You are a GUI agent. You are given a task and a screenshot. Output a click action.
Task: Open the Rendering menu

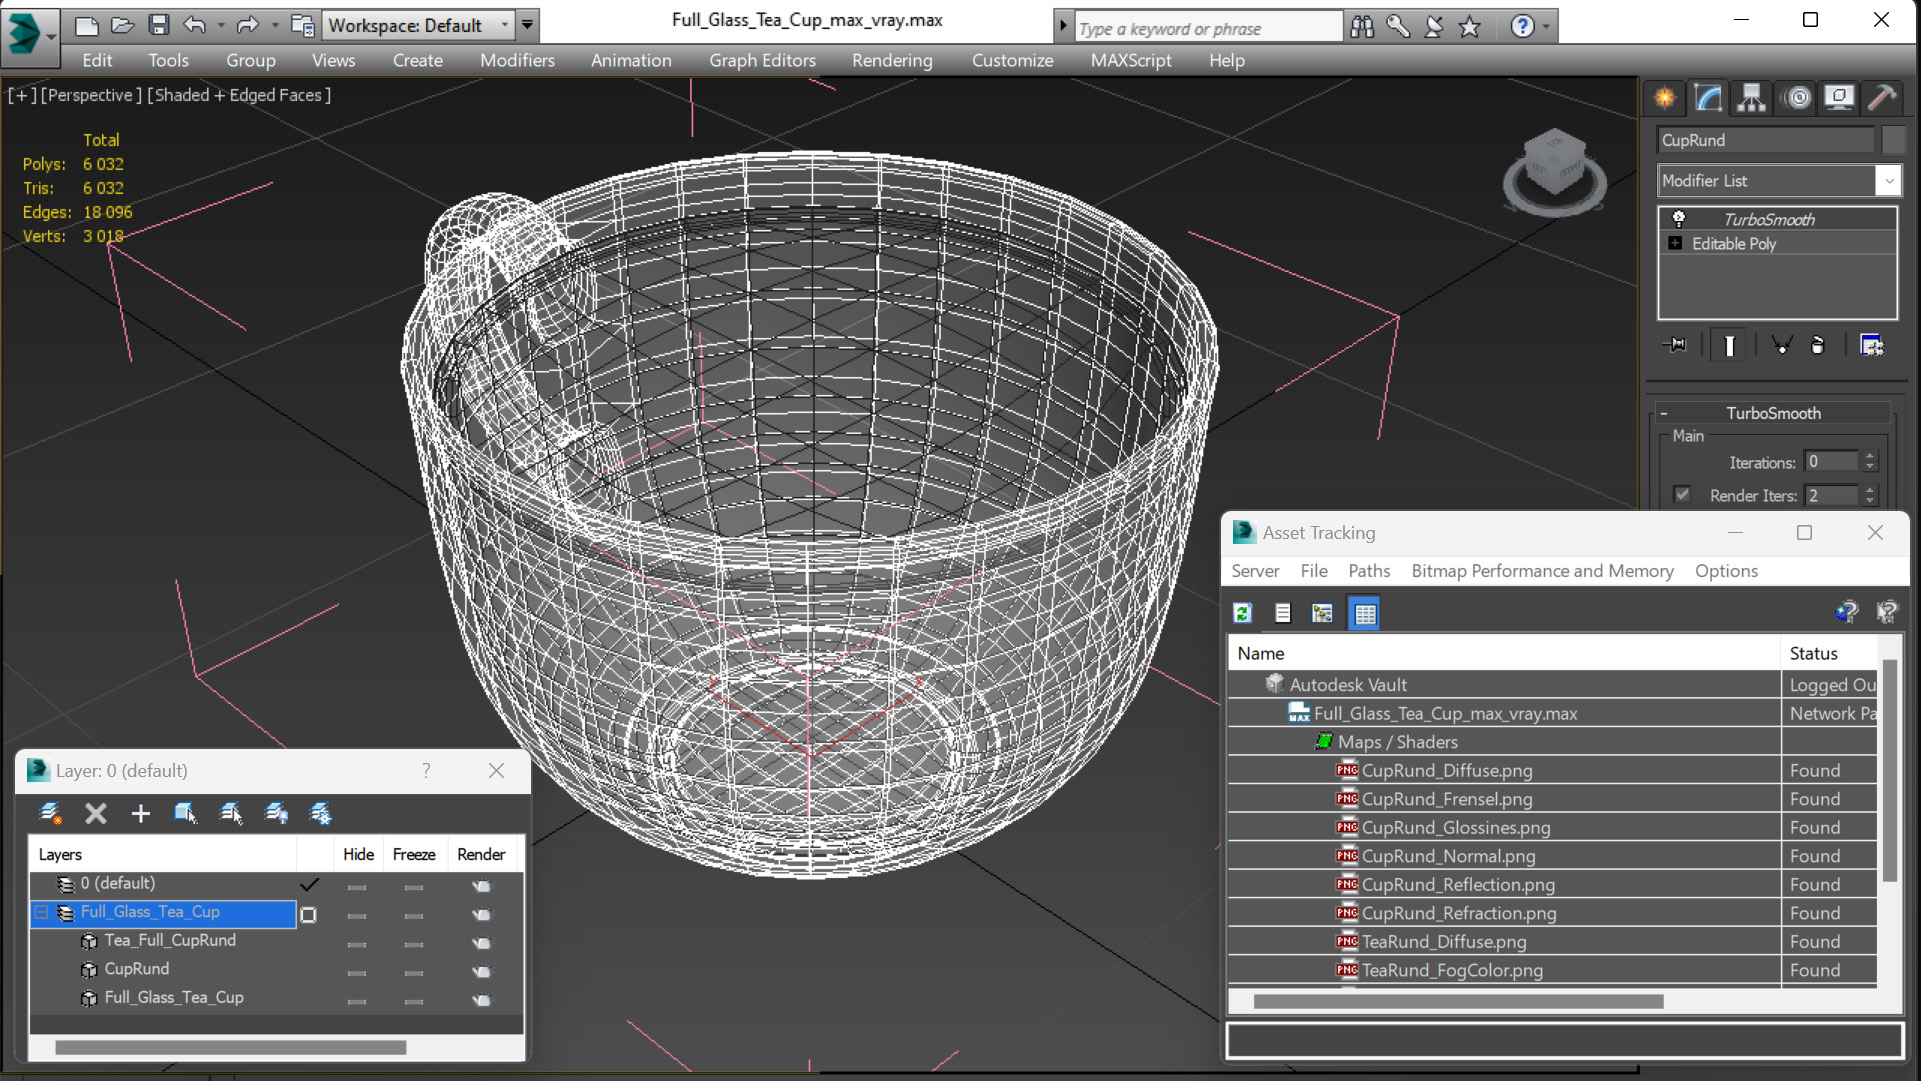891,60
